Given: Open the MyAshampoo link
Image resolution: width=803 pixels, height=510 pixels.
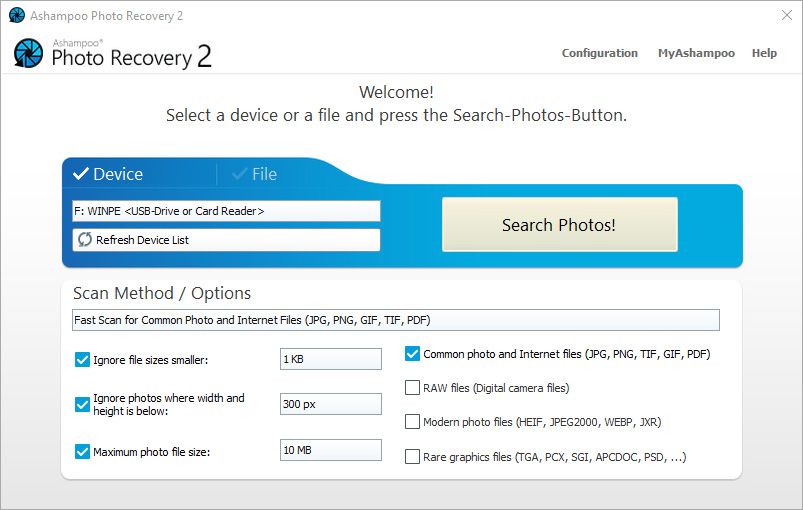Looking at the screenshot, I should click(696, 53).
